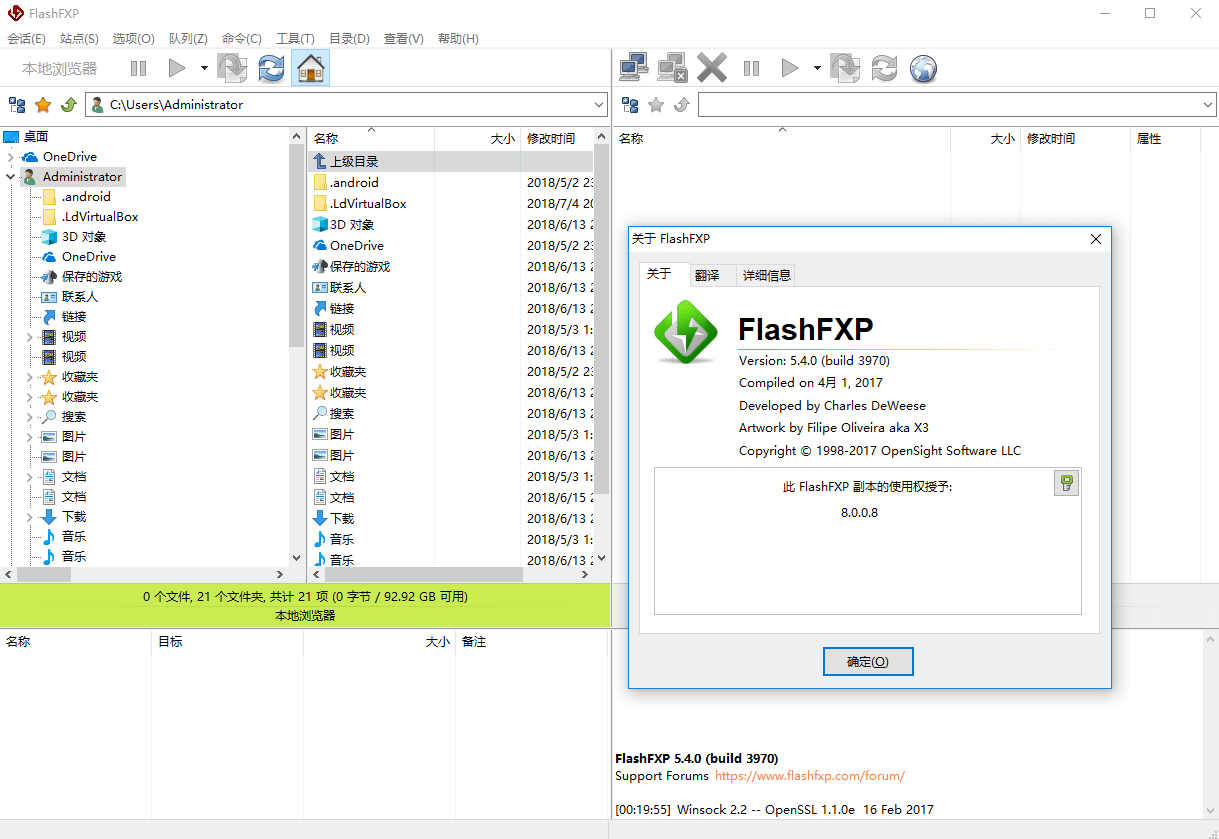Close the 关于 FlashFXP dialog

(x=1095, y=239)
